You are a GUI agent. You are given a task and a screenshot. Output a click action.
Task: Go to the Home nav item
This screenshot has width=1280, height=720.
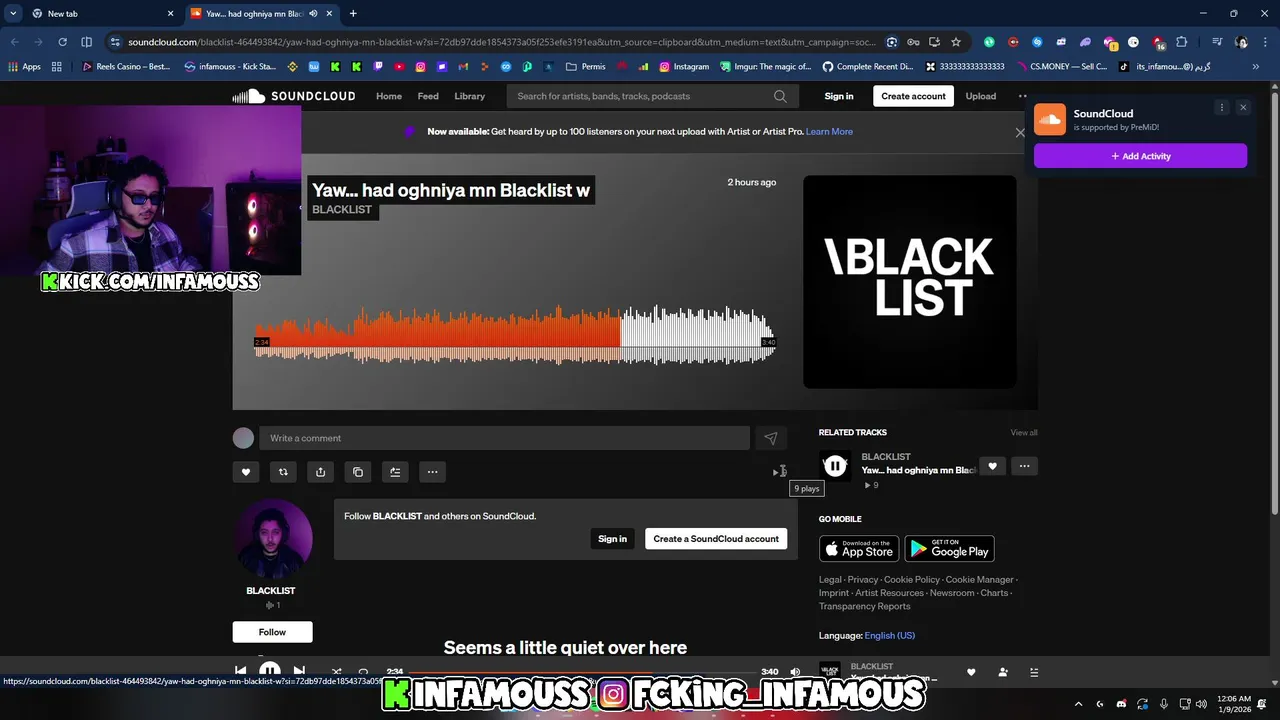(x=389, y=96)
